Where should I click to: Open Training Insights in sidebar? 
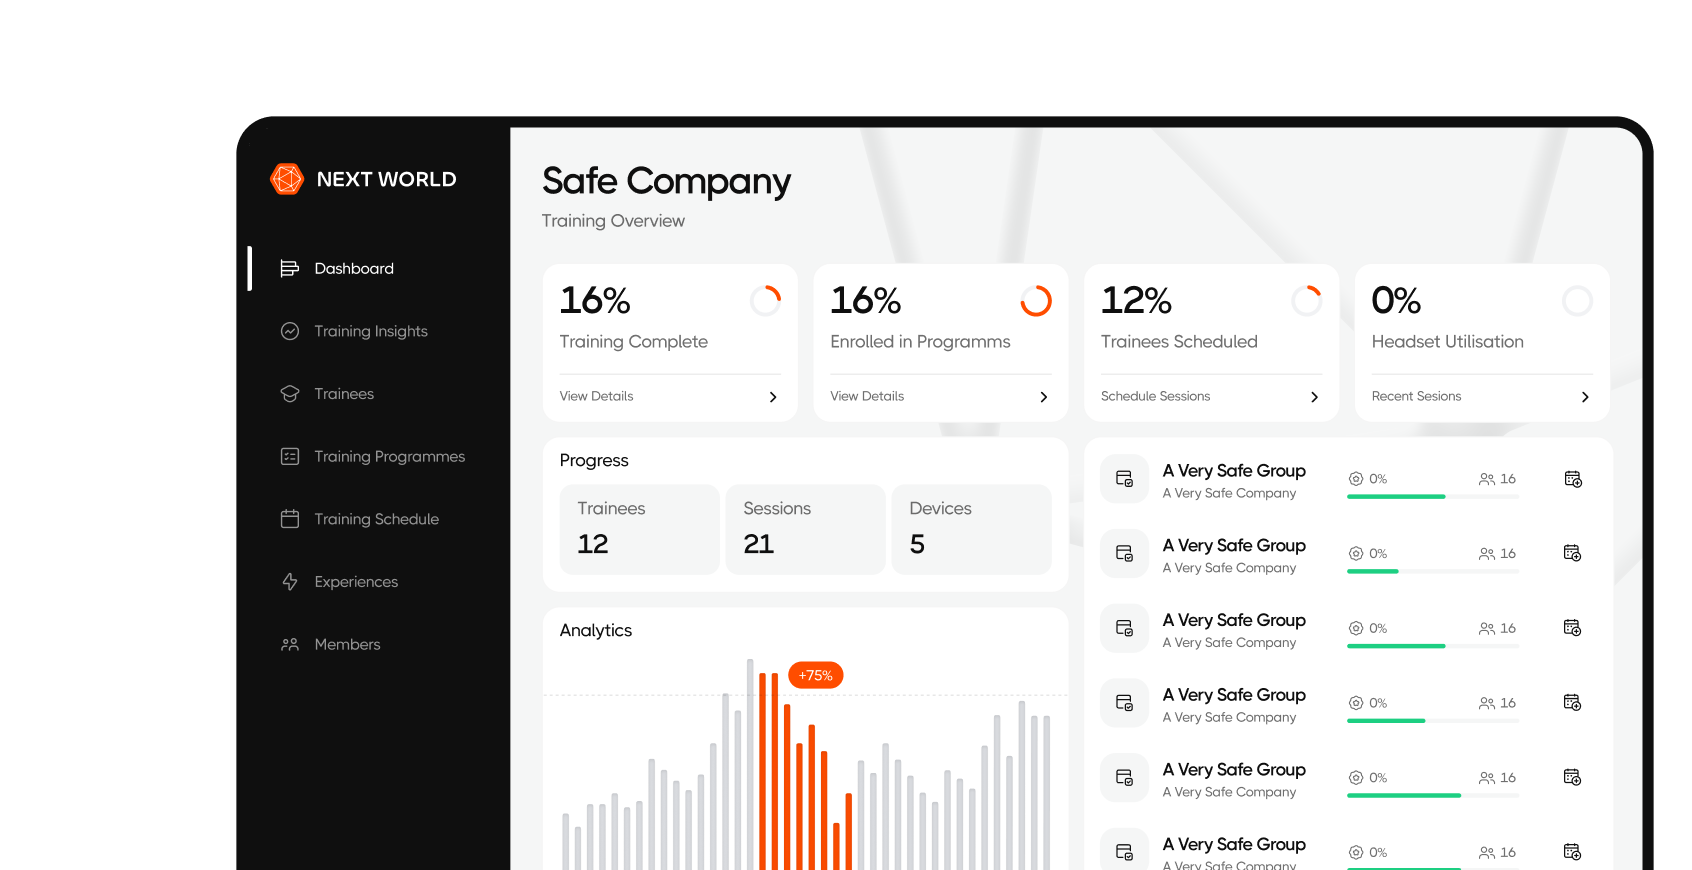coord(371,331)
